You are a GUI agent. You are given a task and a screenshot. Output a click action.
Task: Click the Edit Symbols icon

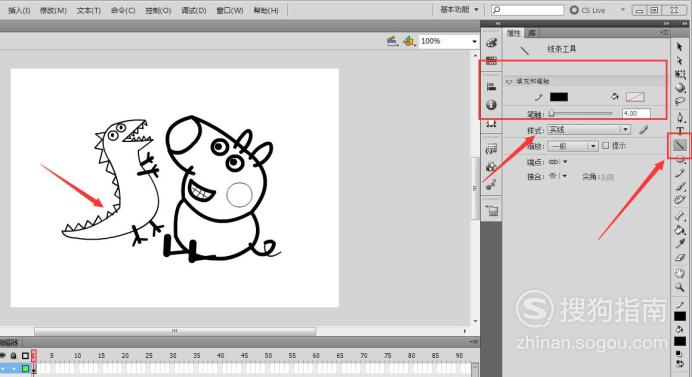tap(409, 41)
